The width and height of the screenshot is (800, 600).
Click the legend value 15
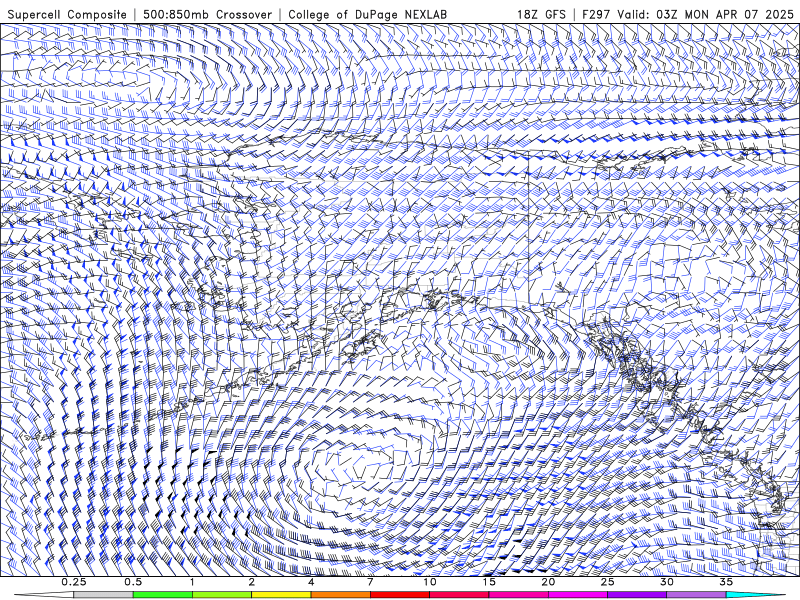[489, 582]
